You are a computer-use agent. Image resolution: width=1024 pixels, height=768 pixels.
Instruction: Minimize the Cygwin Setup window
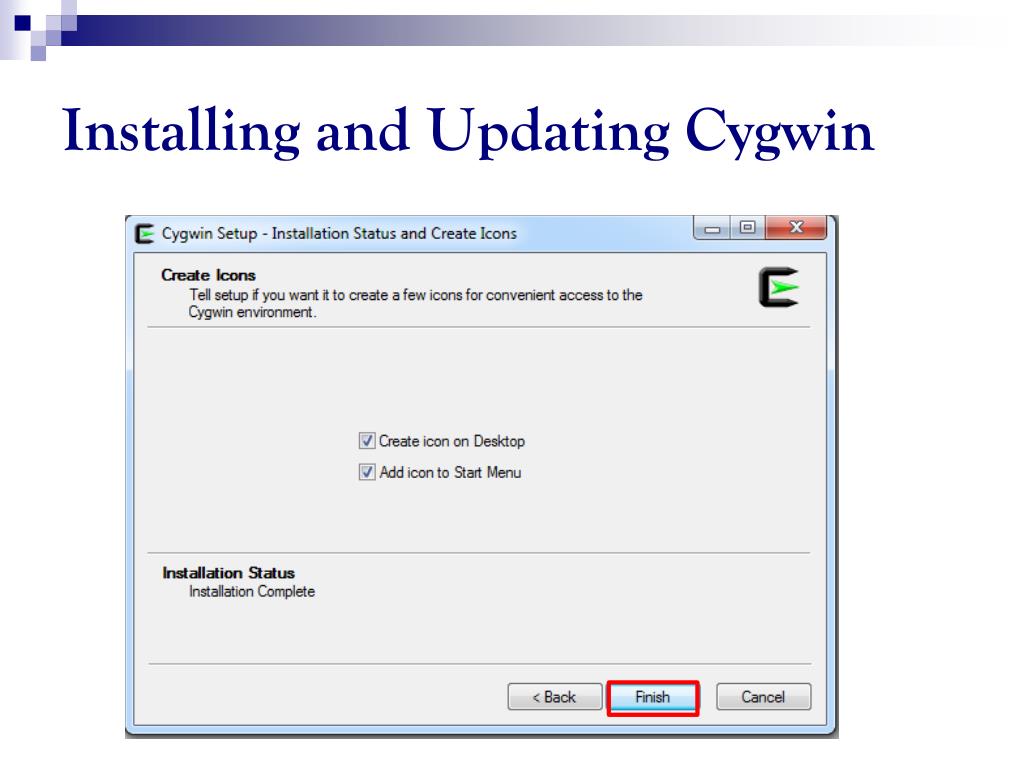712,228
